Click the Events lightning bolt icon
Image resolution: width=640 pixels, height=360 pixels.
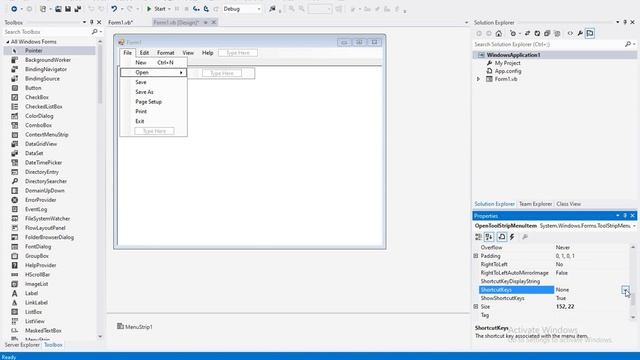[512, 237]
